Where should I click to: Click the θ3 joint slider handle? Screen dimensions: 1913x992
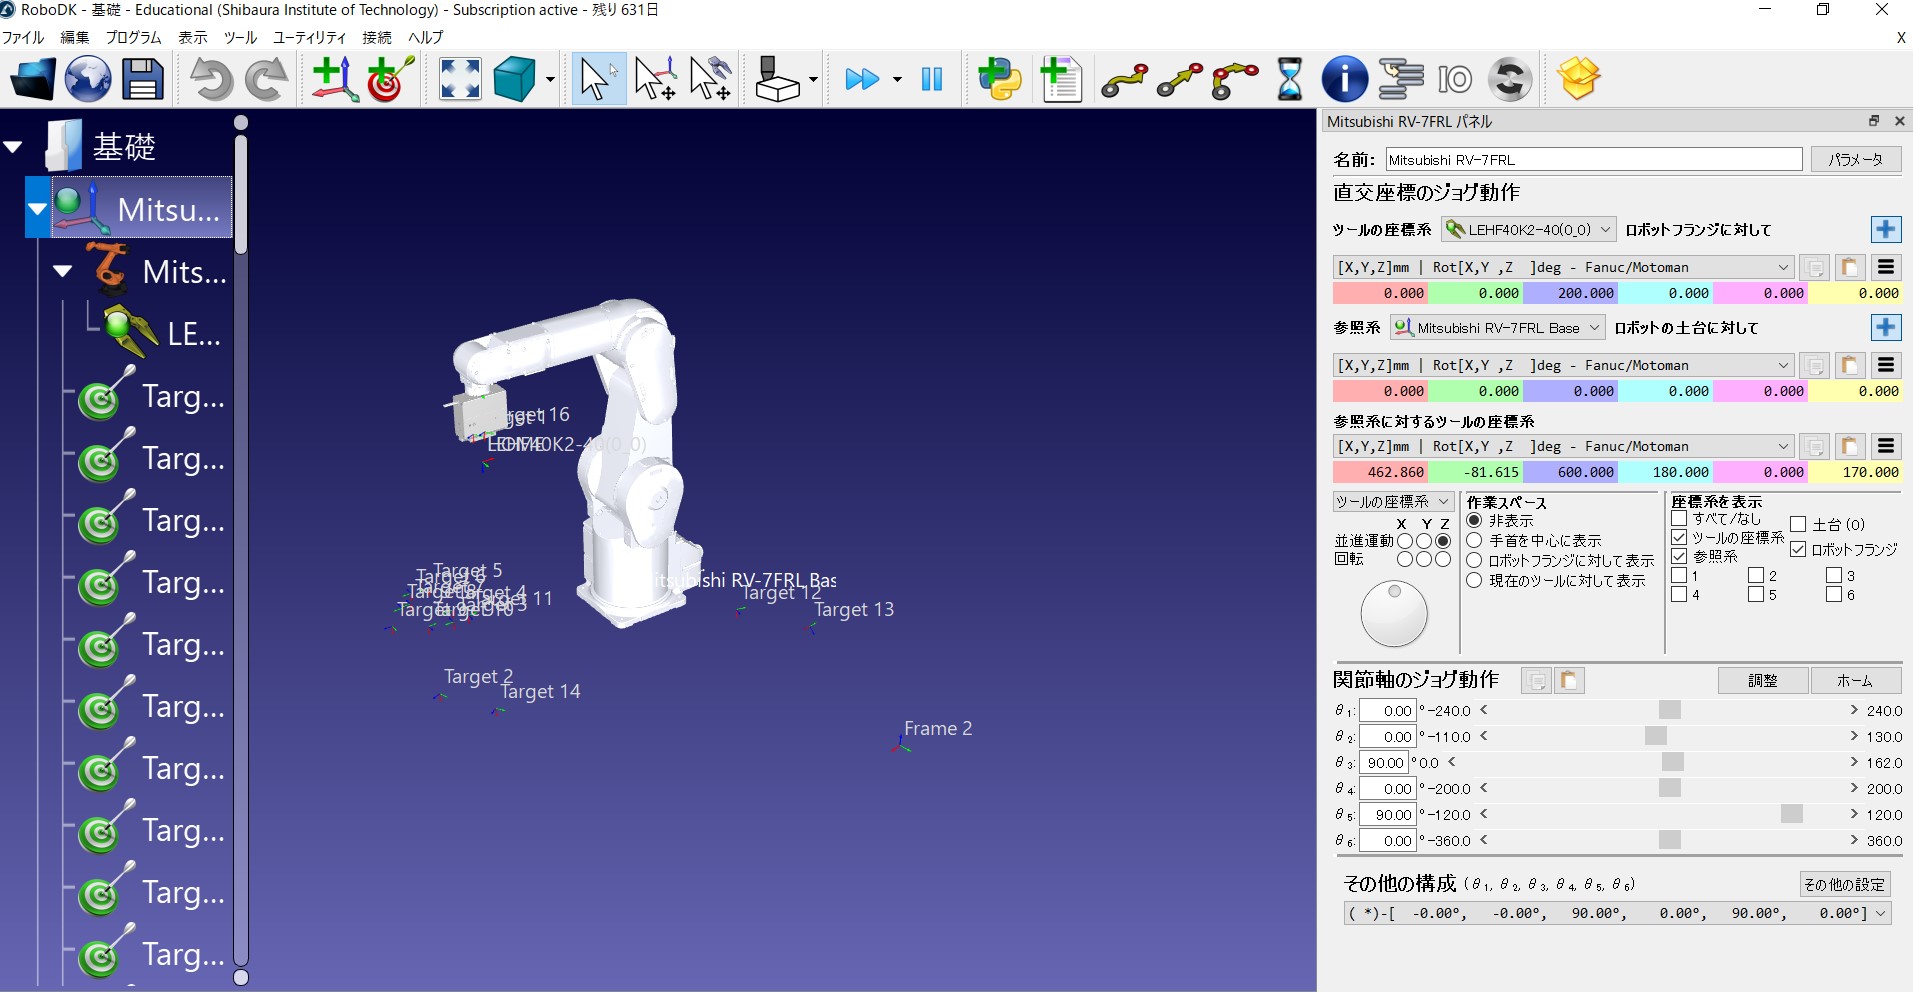[1672, 763]
